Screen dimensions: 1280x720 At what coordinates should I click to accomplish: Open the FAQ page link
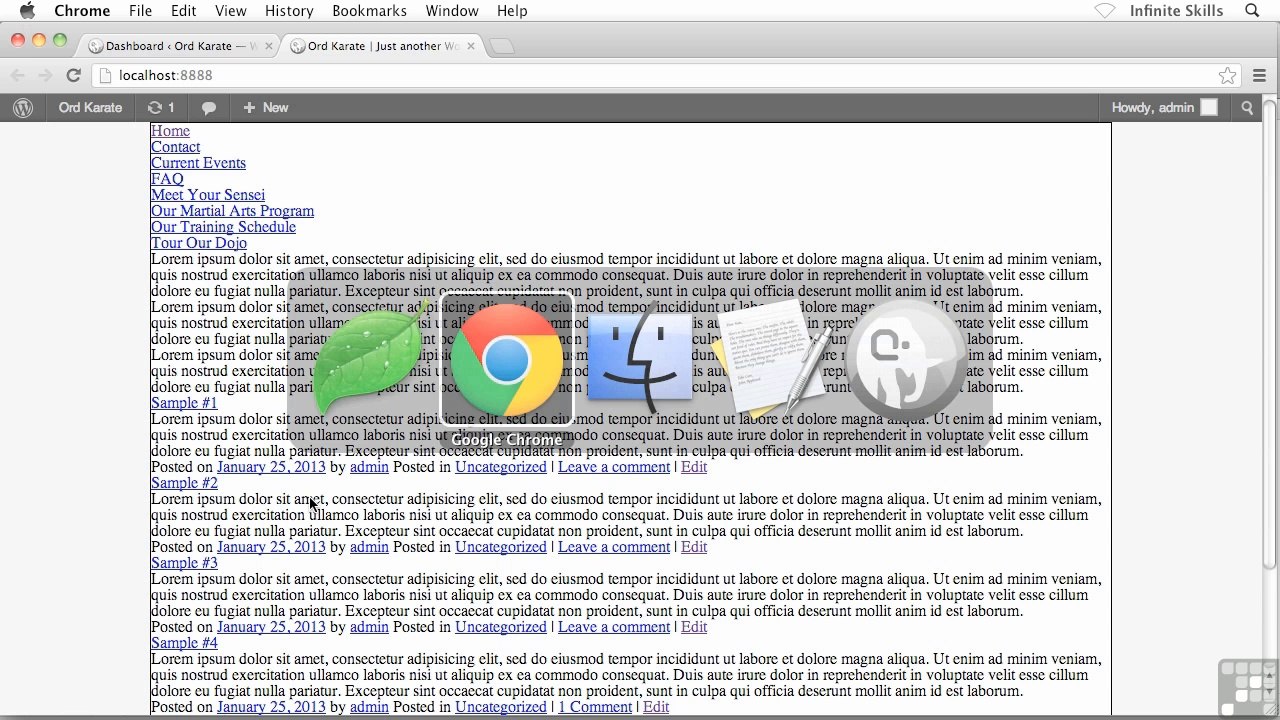[x=167, y=179]
